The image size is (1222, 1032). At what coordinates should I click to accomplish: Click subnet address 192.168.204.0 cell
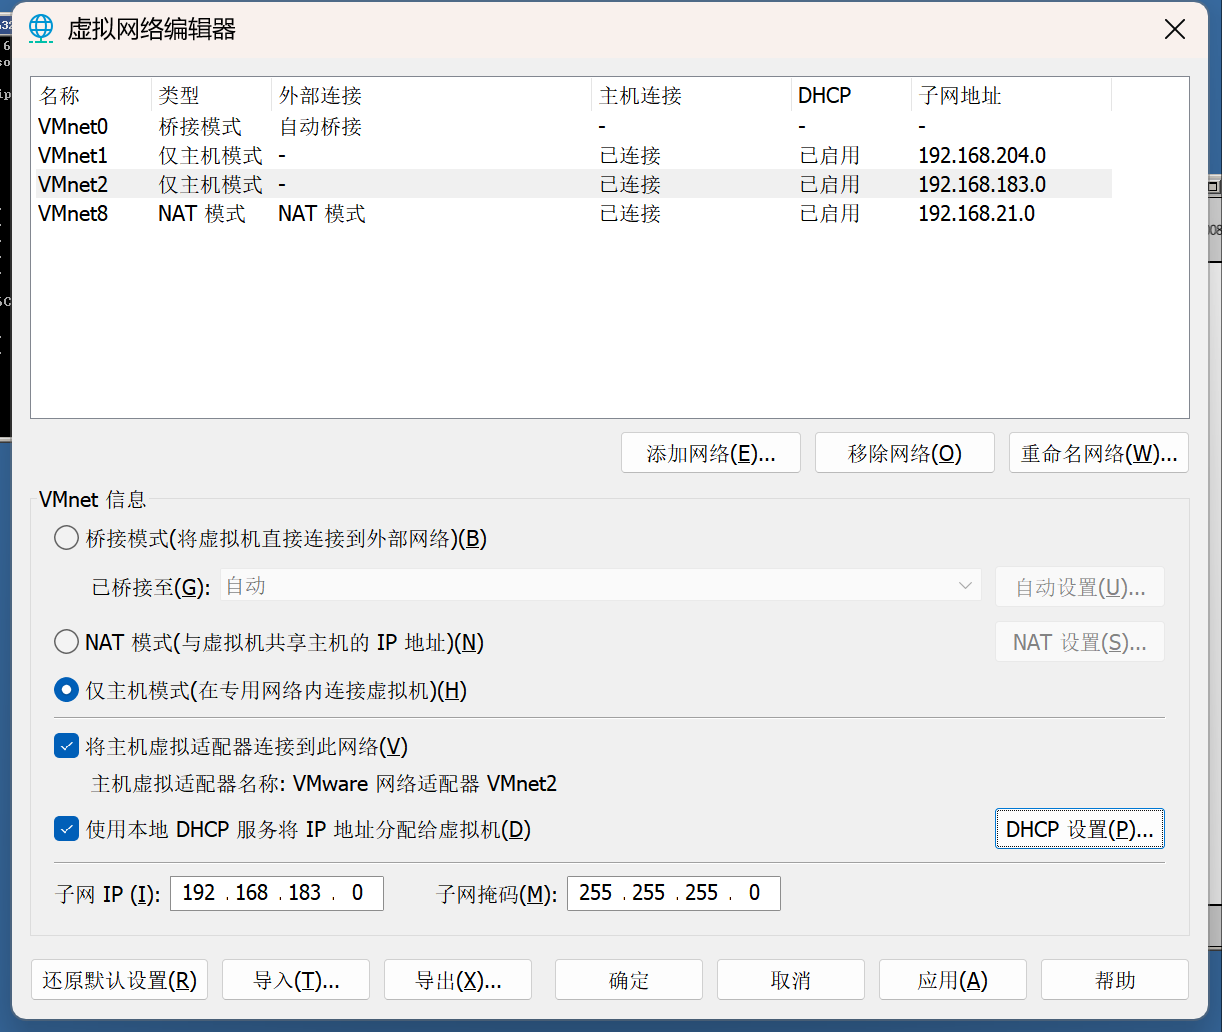(x=982, y=156)
